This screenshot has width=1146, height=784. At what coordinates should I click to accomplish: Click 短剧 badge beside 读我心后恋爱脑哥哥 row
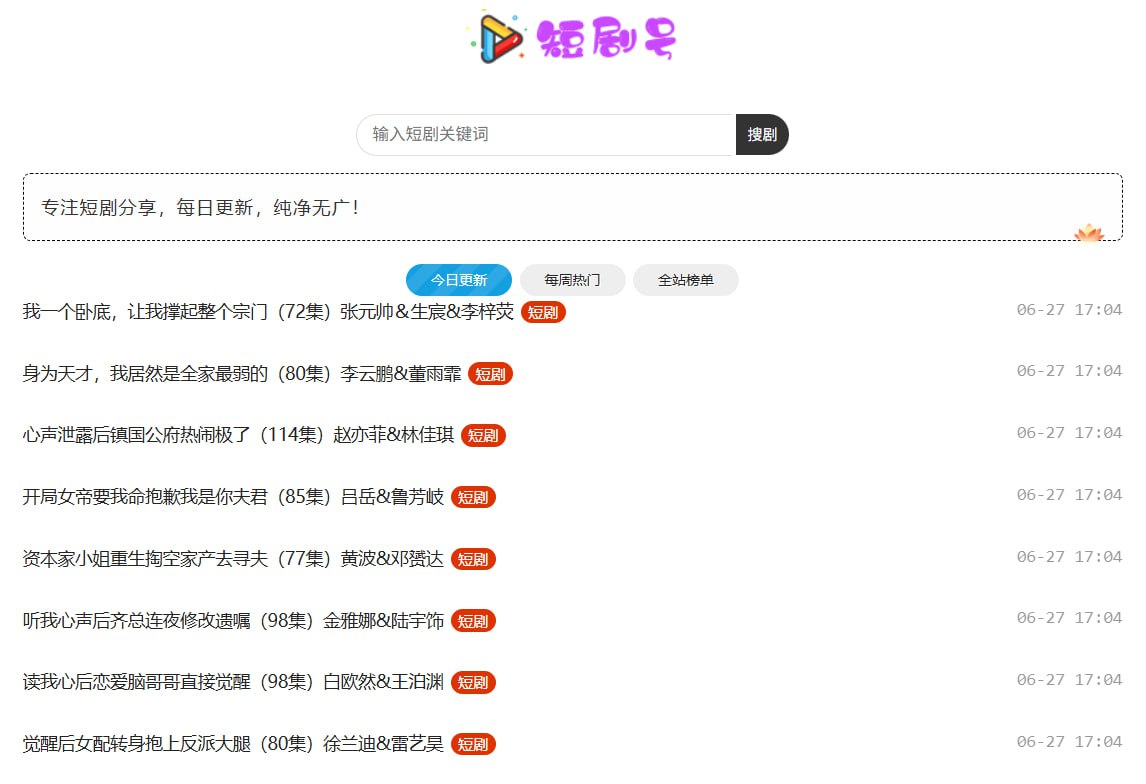[x=473, y=682]
